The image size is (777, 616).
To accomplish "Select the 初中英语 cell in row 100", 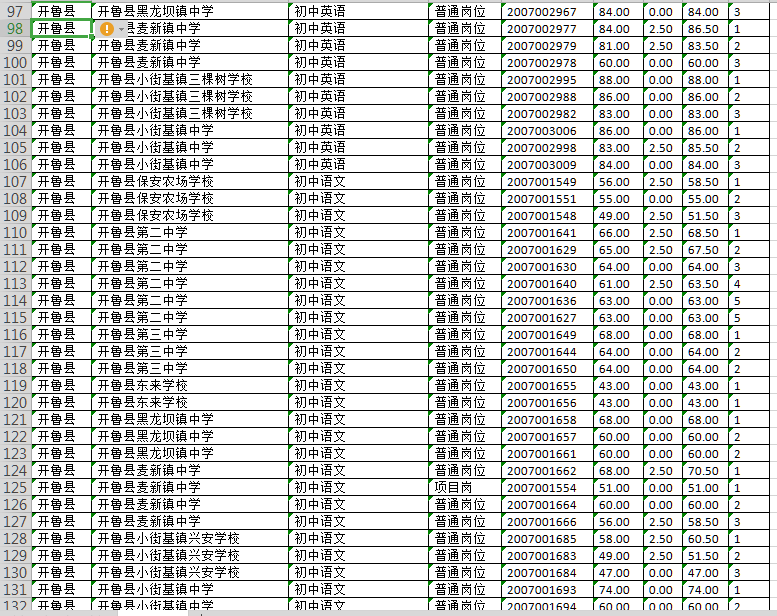I will tap(360, 63).
